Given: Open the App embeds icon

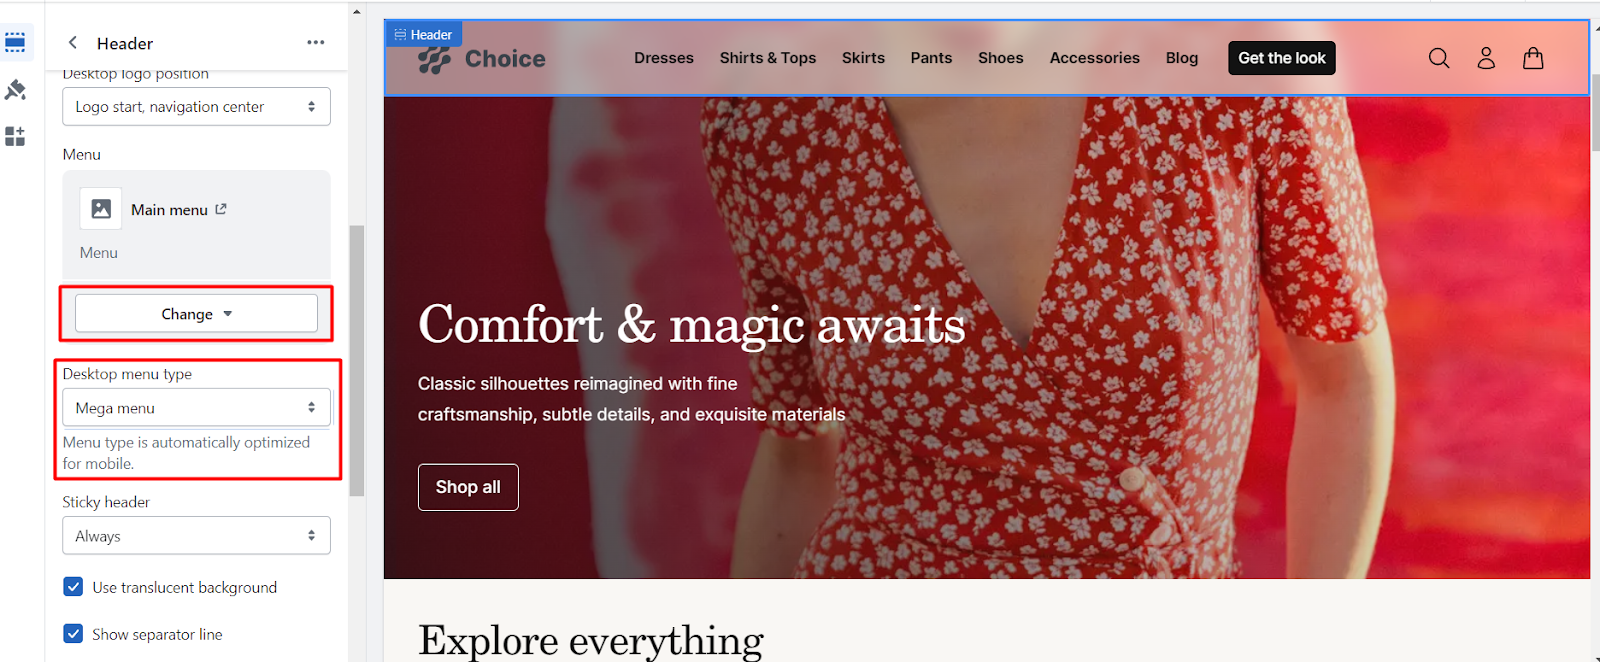Looking at the screenshot, I should click(x=15, y=136).
